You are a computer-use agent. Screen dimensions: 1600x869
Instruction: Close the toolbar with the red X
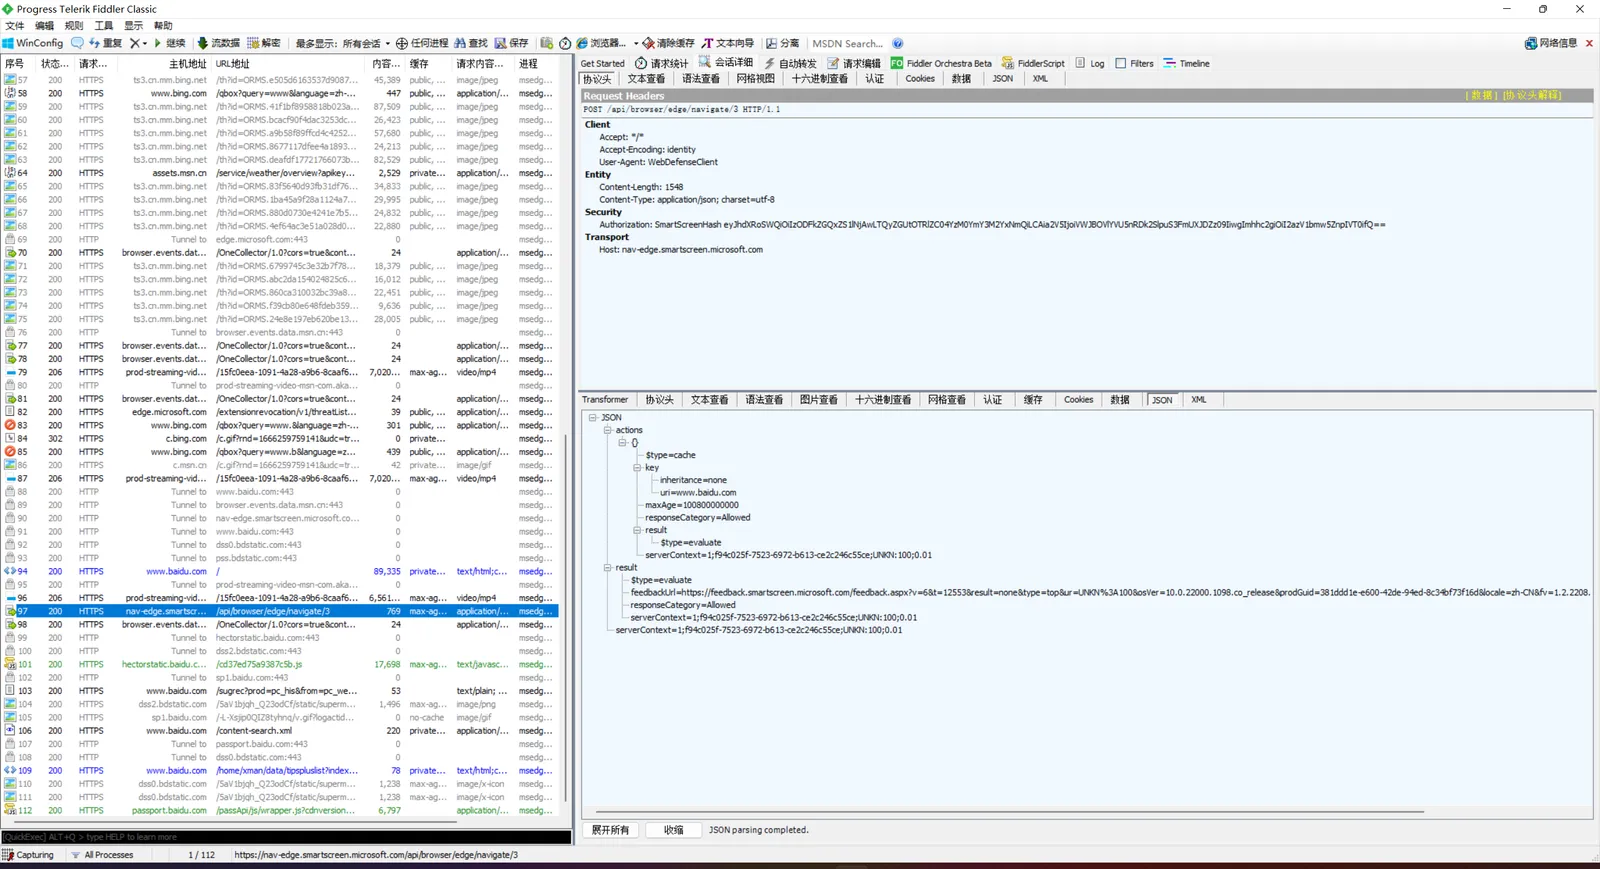1589,43
